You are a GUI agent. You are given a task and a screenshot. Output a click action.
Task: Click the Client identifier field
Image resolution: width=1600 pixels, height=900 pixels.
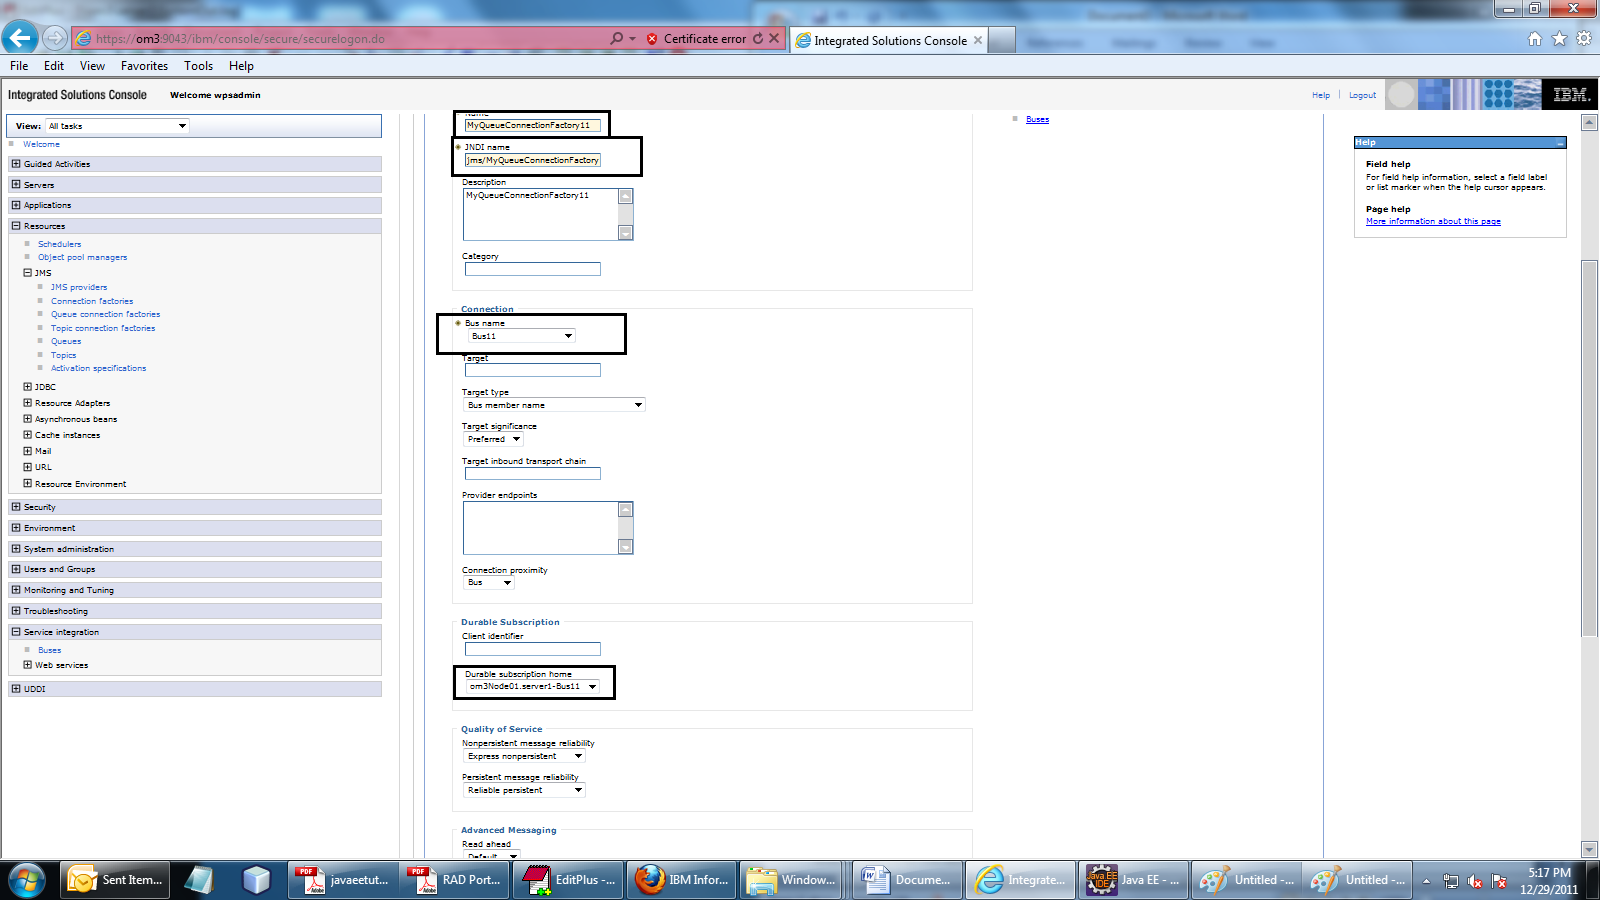[533, 649]
